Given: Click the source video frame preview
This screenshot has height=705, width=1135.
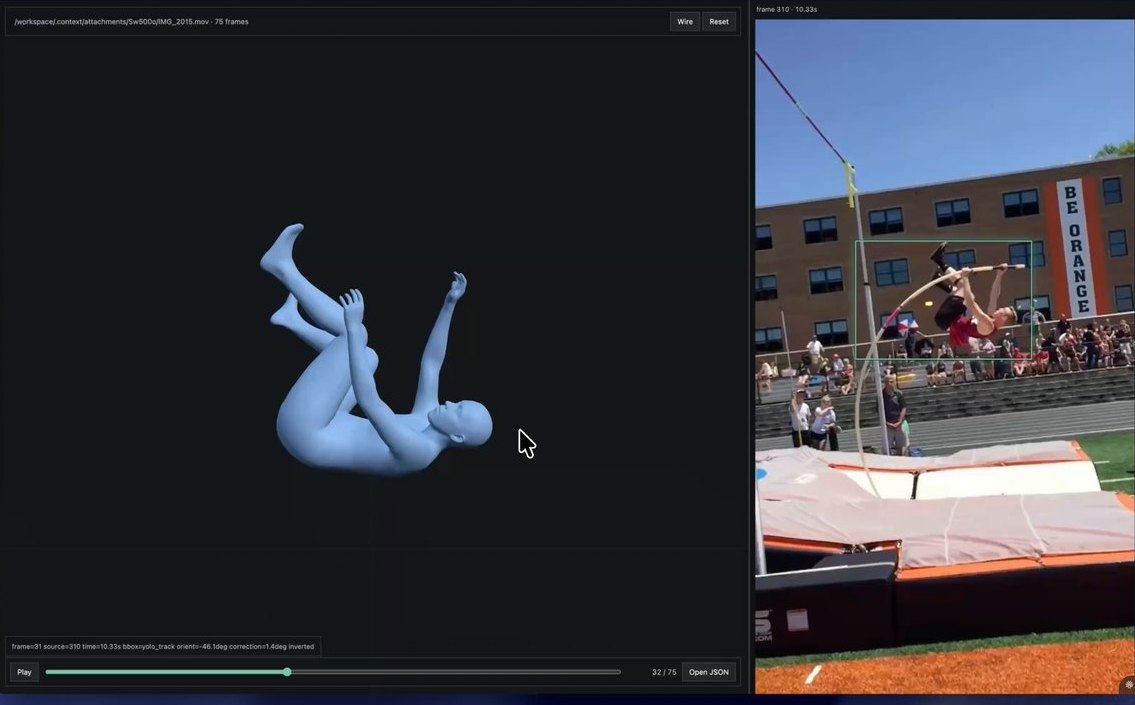Looking at the screenshot, I should [945, 356].
